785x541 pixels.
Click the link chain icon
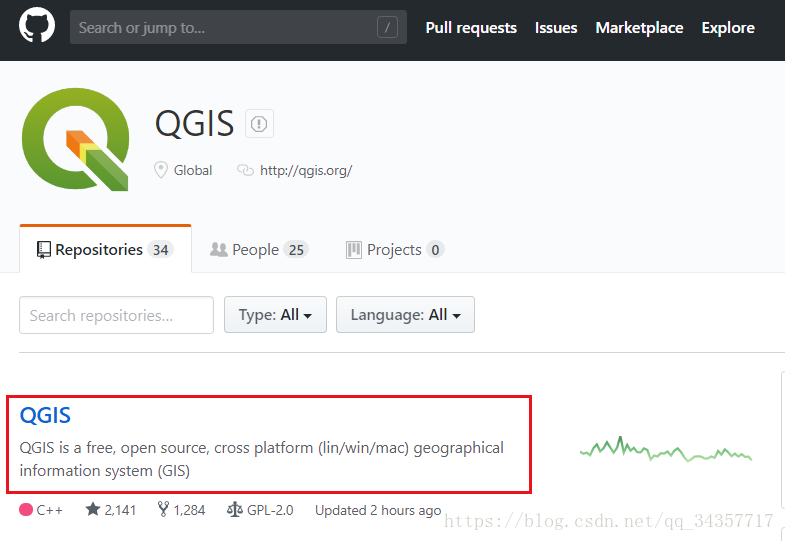click(x=245, y=170)
